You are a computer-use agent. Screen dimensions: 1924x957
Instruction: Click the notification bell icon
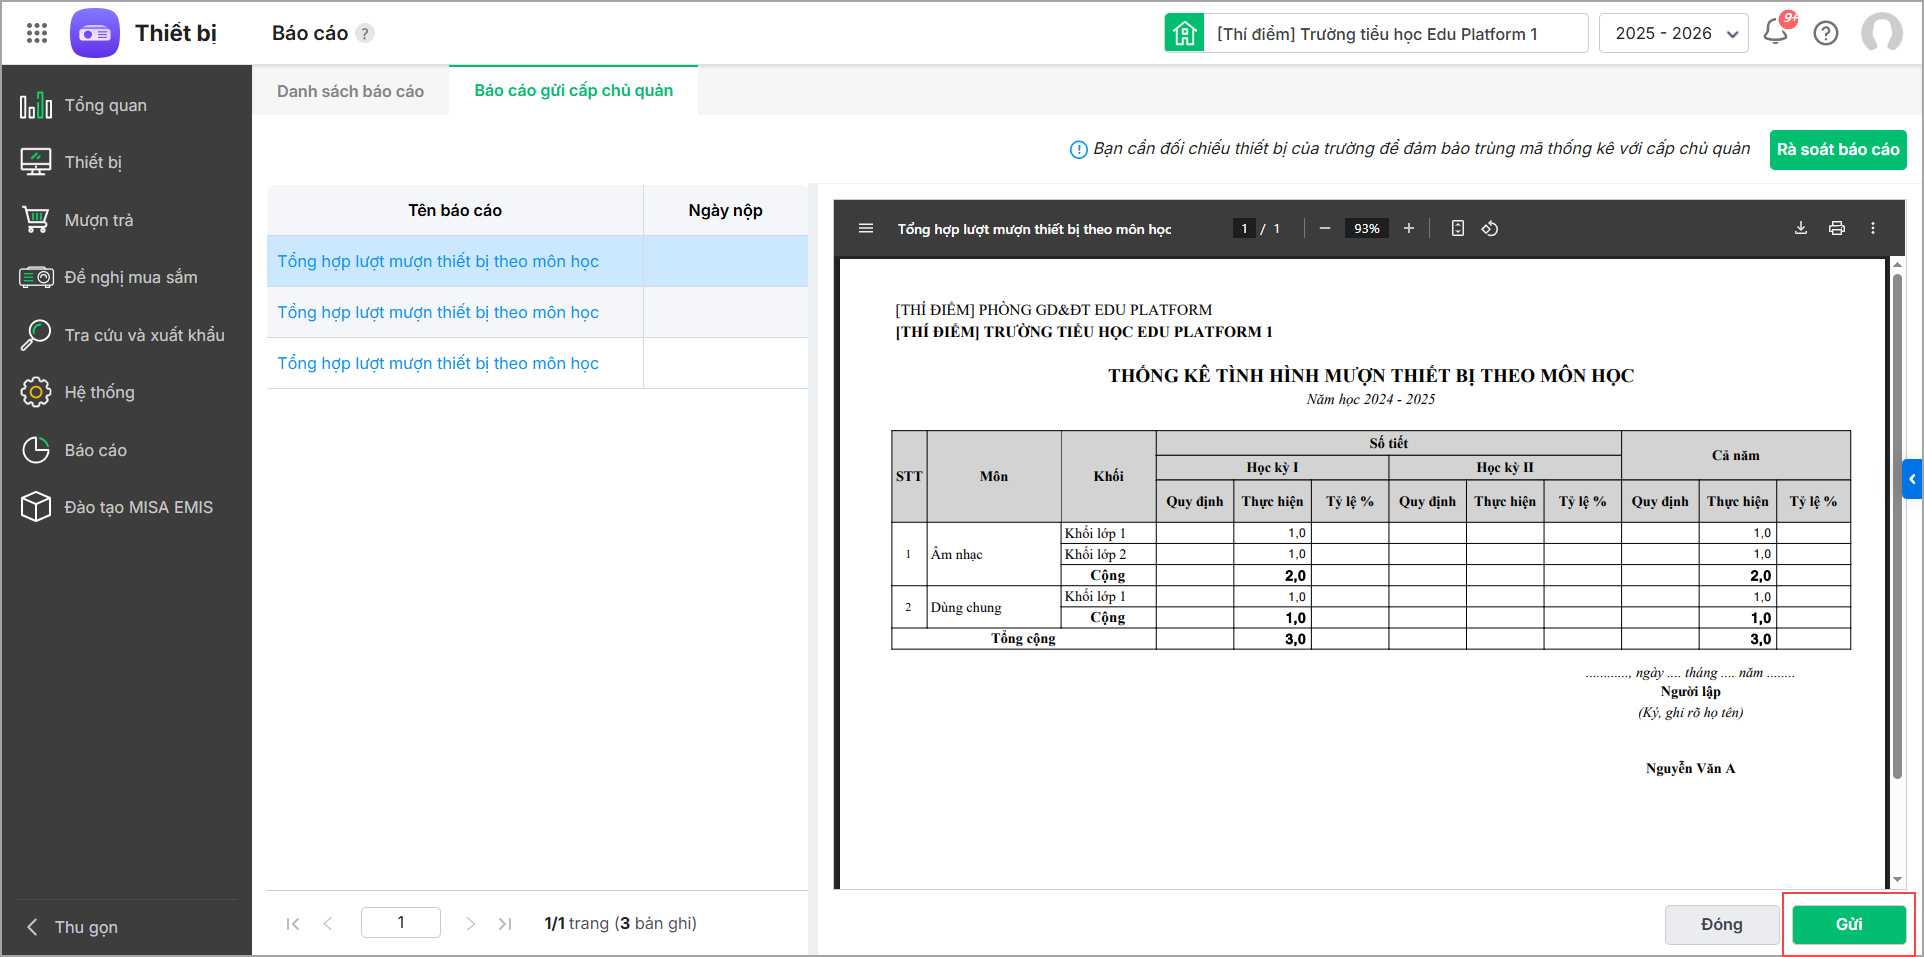coord(1775,32)
